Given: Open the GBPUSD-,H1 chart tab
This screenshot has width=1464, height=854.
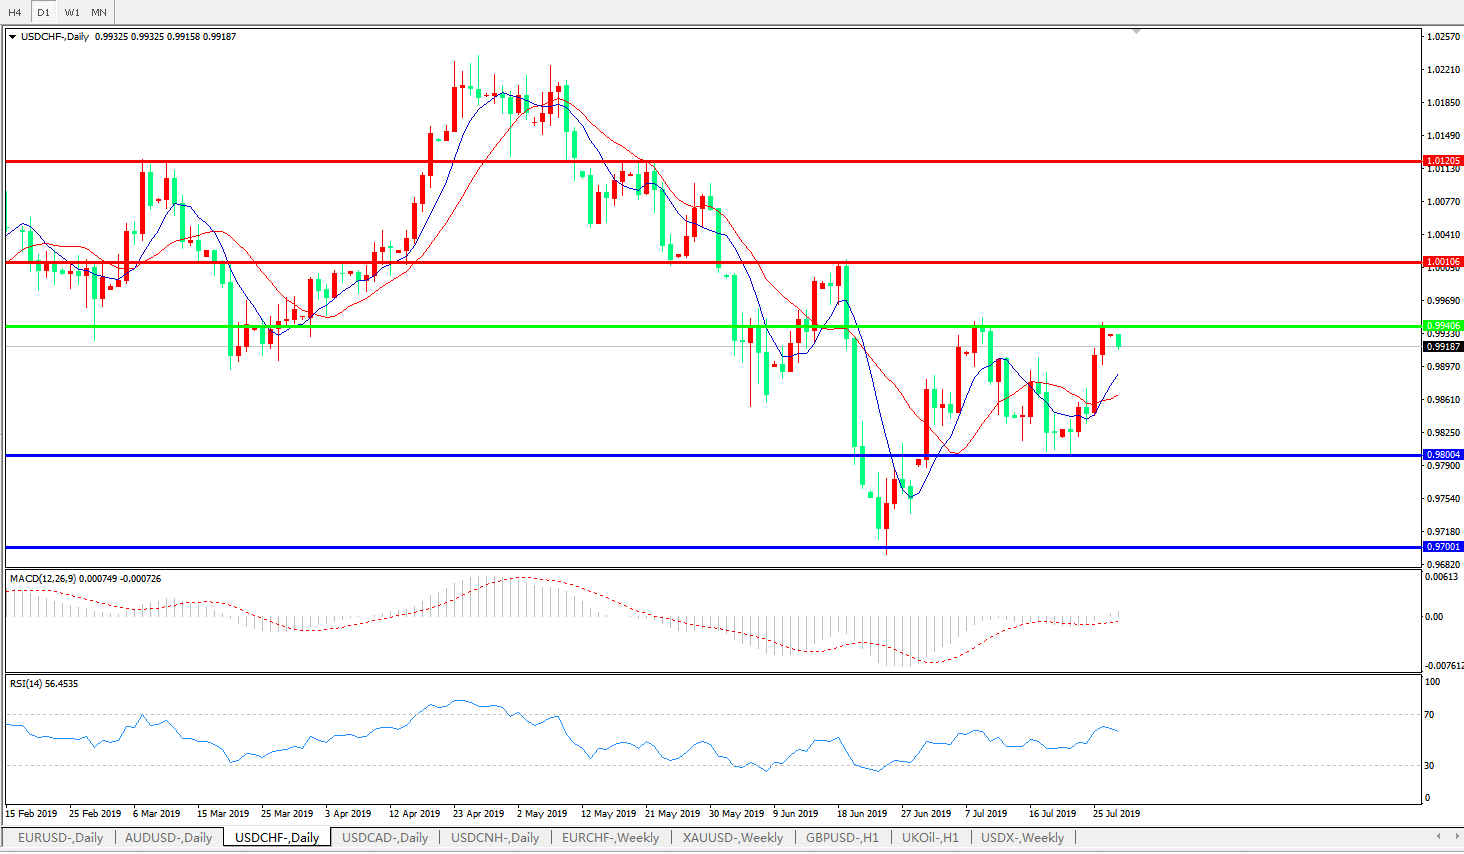Looking at the screenshot, I should pos(842,838).
